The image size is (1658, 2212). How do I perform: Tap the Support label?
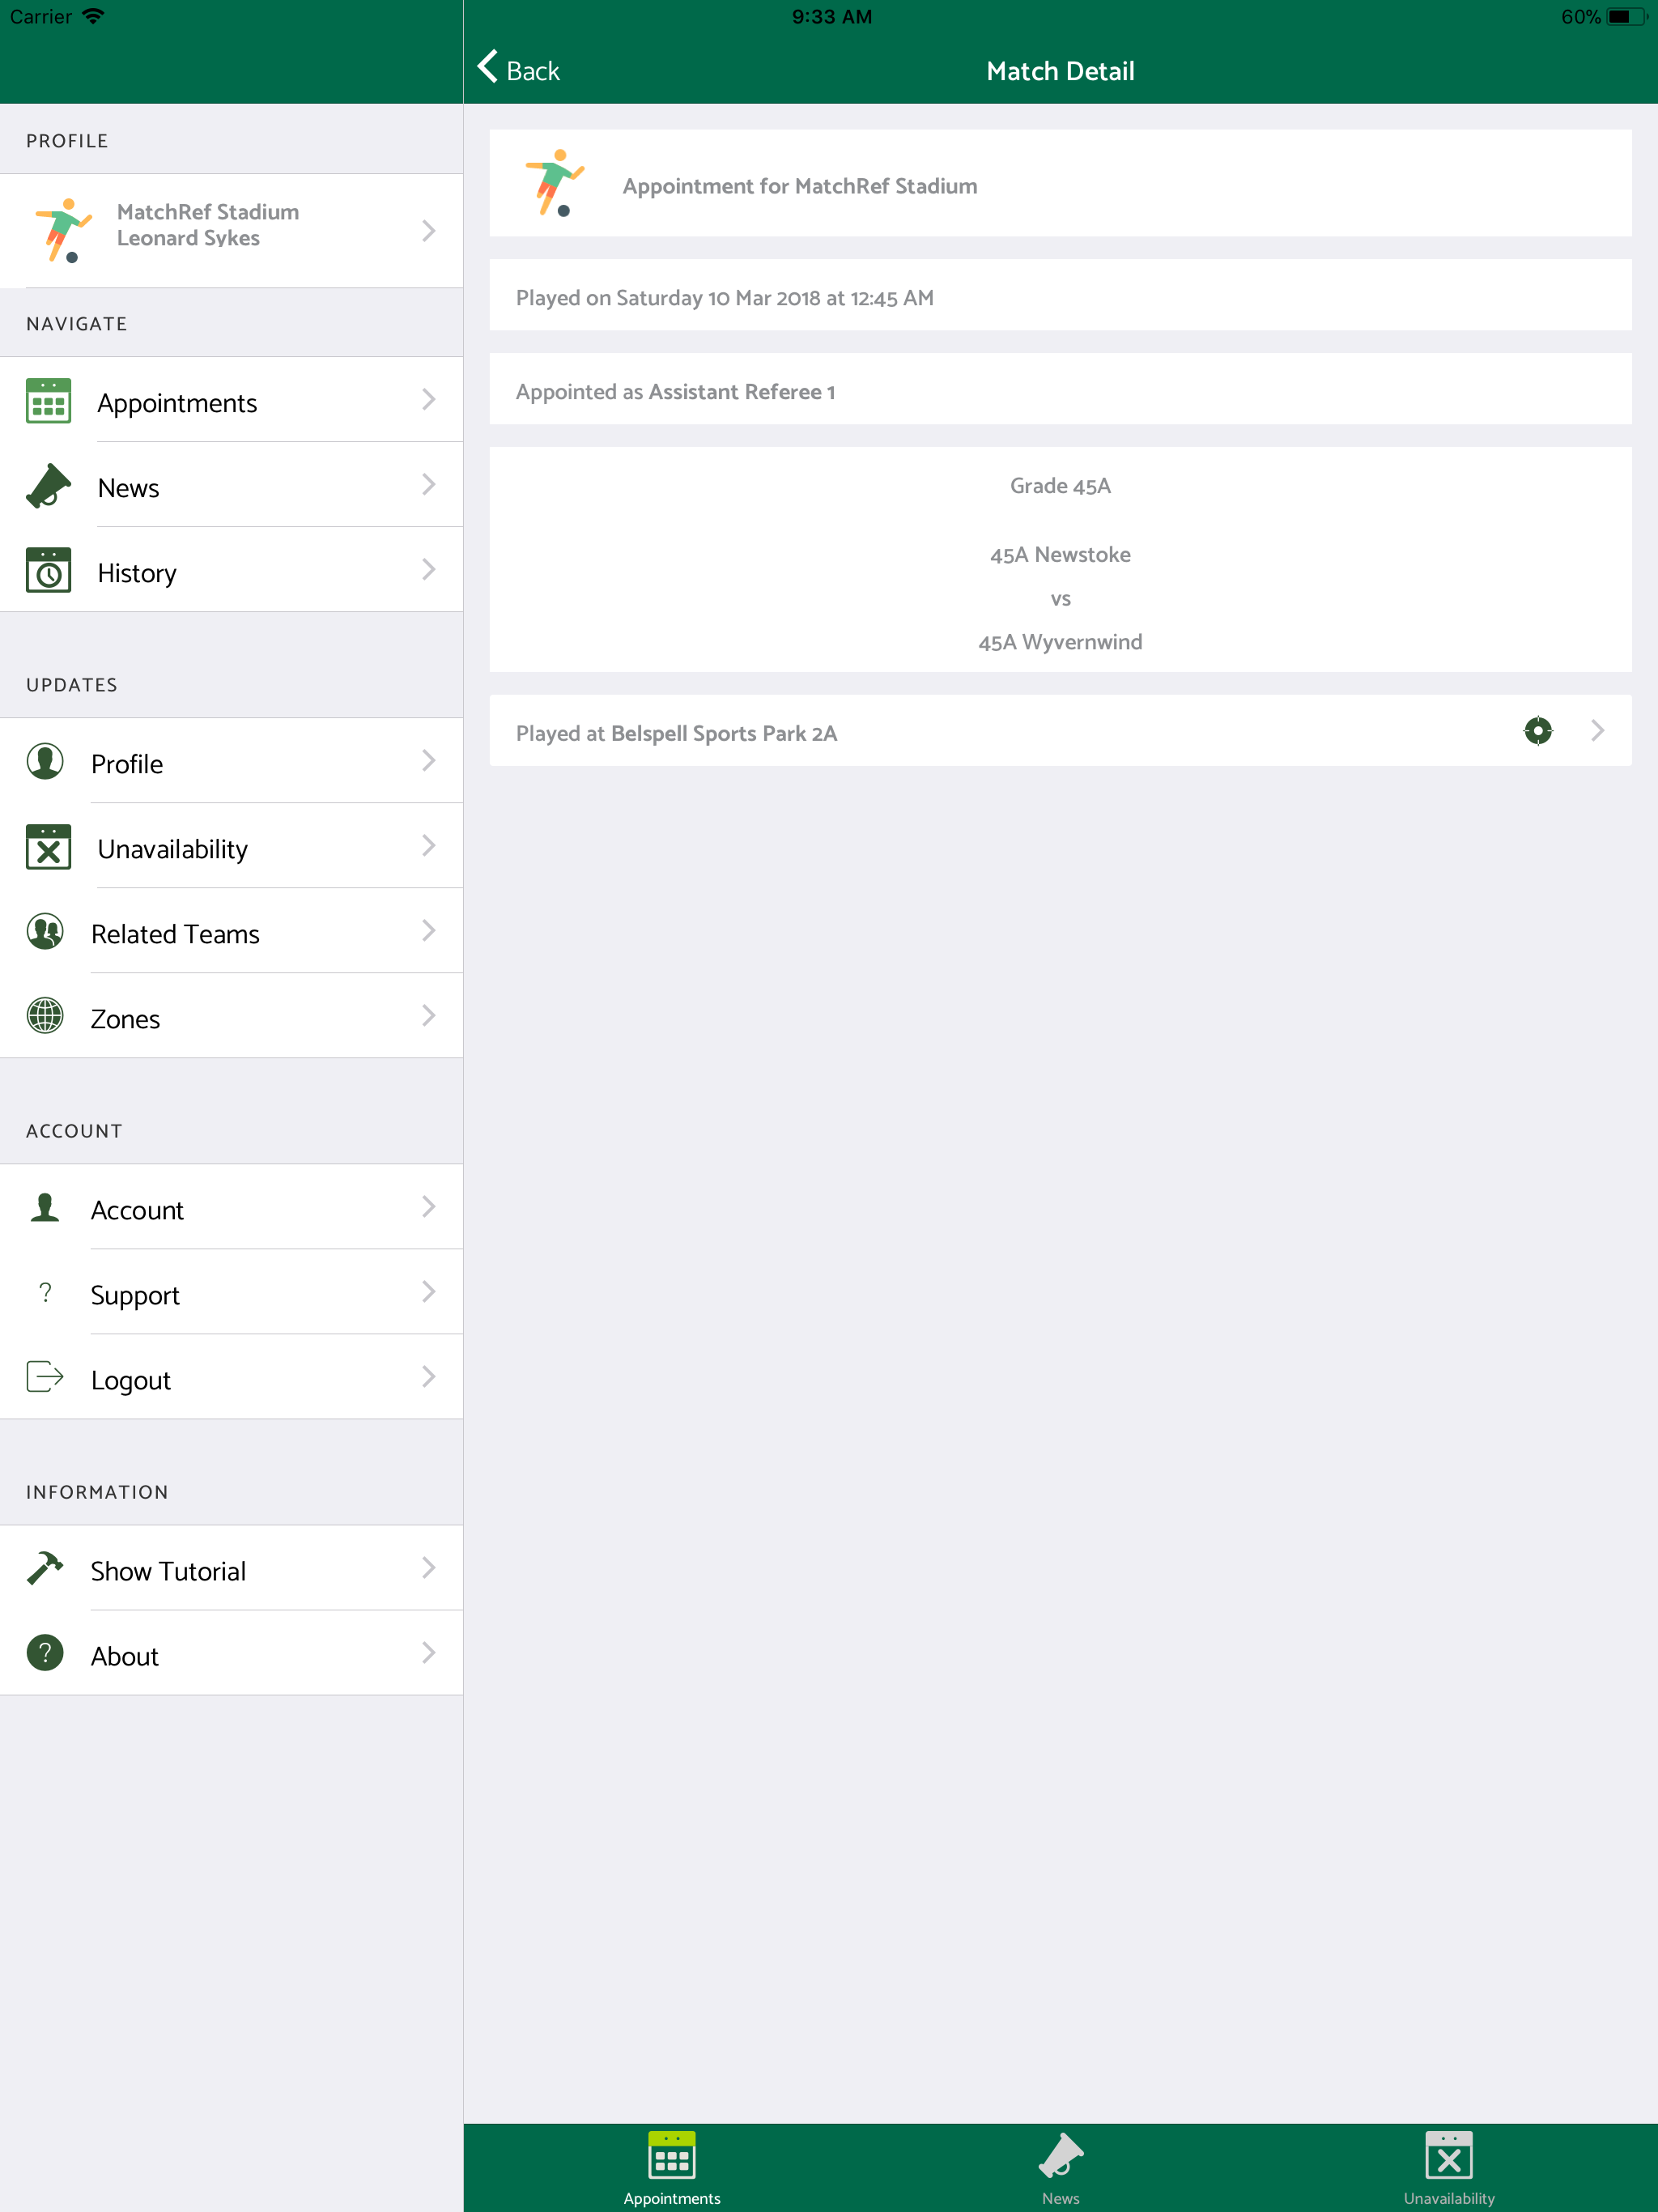135,1295
